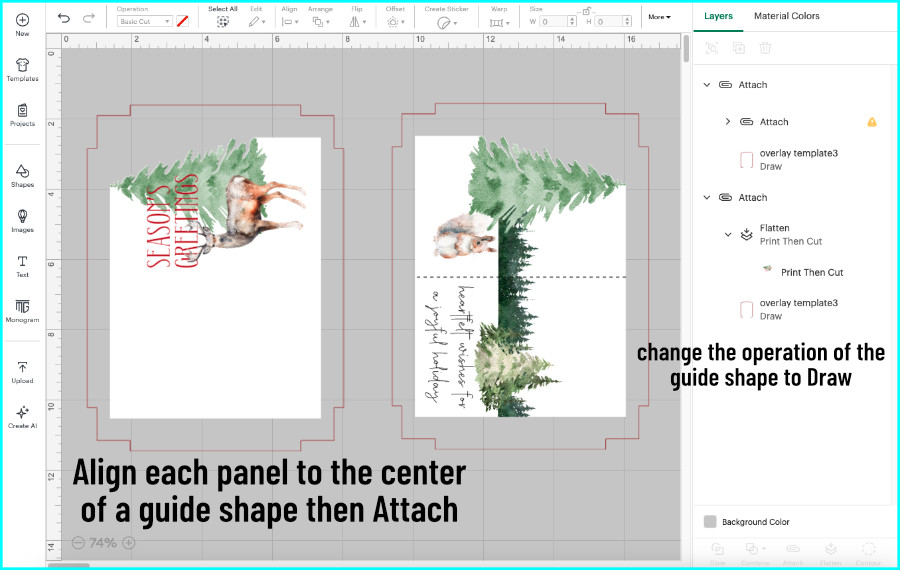The width and height of the screenshot is (900, 570).
Task: Open the Edit pencil menu
Action: [x=257, y=22]
